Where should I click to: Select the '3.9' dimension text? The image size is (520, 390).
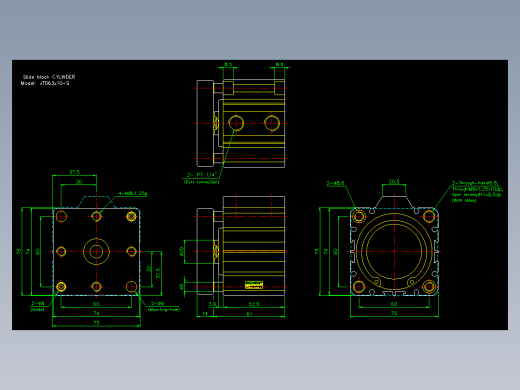(x=212, y=304)
